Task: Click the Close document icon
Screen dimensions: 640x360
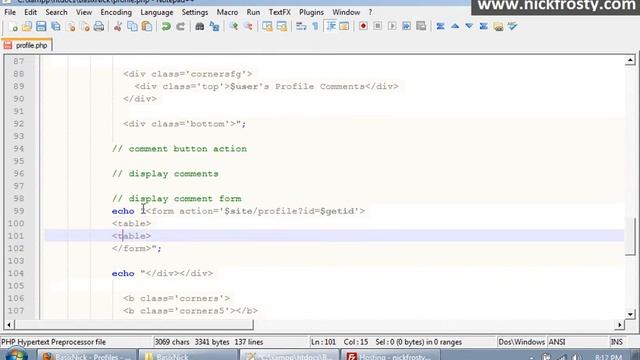Action: pos(71,27)
